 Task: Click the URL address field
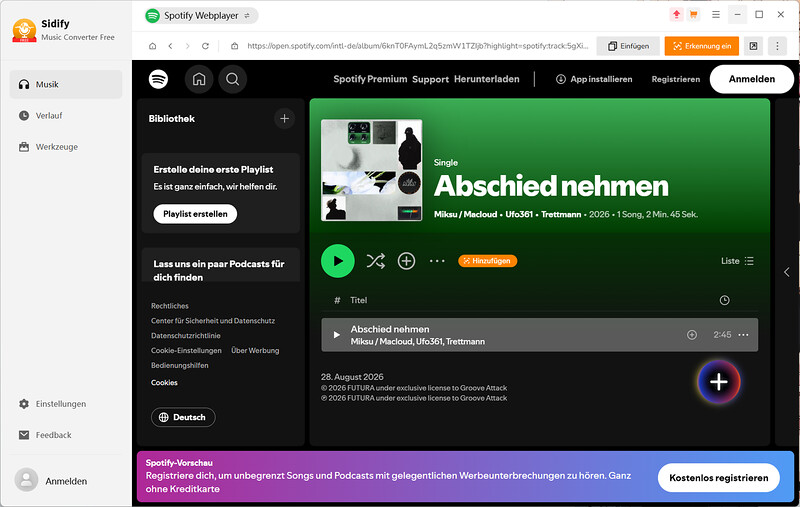pyautogui.click(x=417, y=46)
